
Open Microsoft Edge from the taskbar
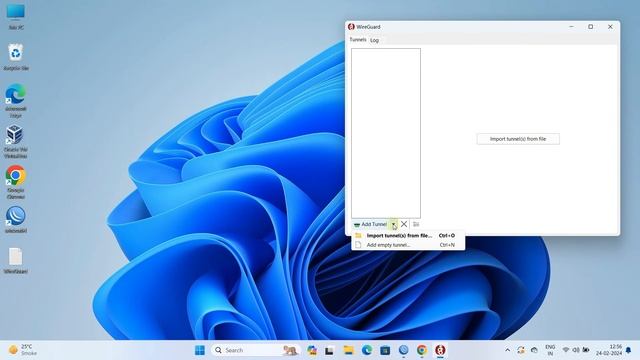[367, 350]
